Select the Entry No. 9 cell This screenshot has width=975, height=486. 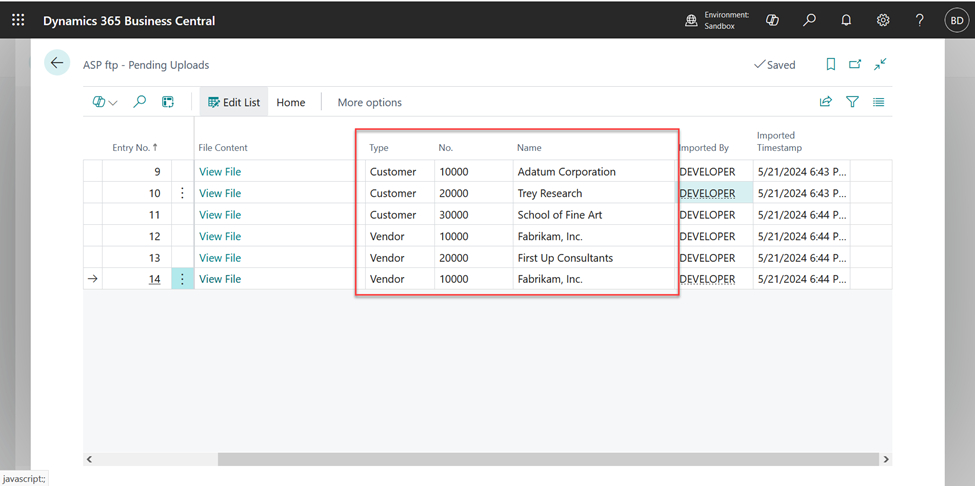coord(137,172)
